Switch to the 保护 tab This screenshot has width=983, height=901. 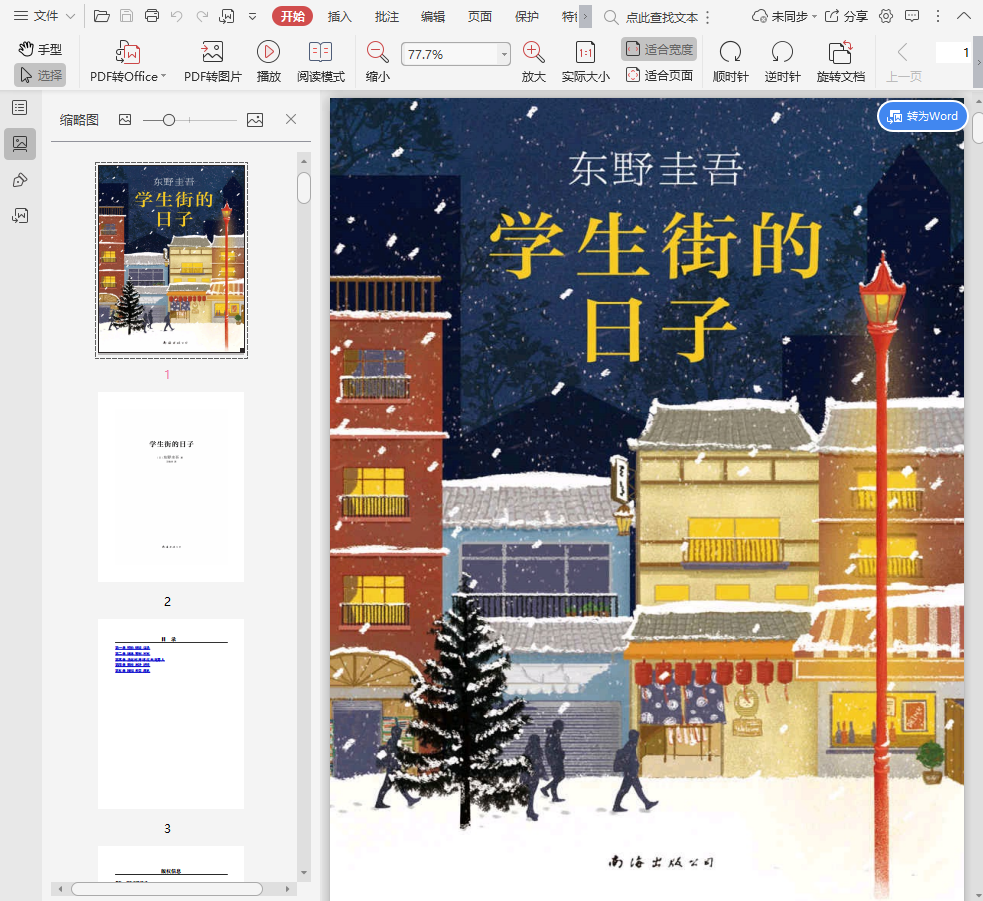click(527, 17)
